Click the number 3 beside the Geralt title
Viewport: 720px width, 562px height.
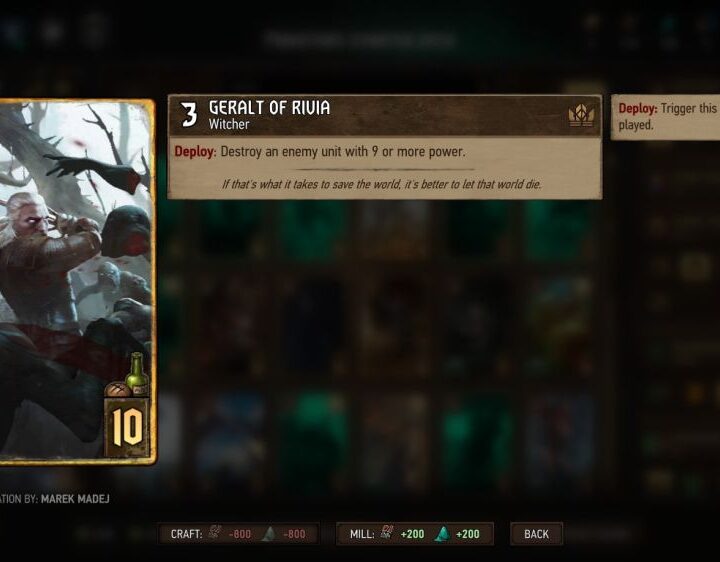point(189,115)
